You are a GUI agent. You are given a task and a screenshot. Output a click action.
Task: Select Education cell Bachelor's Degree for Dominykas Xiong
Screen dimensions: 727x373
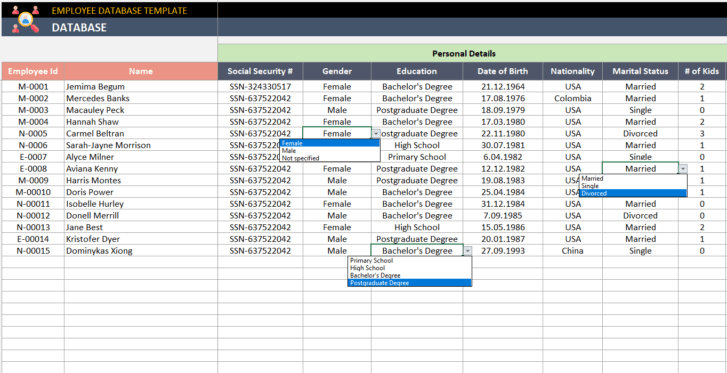pos(417,251)
